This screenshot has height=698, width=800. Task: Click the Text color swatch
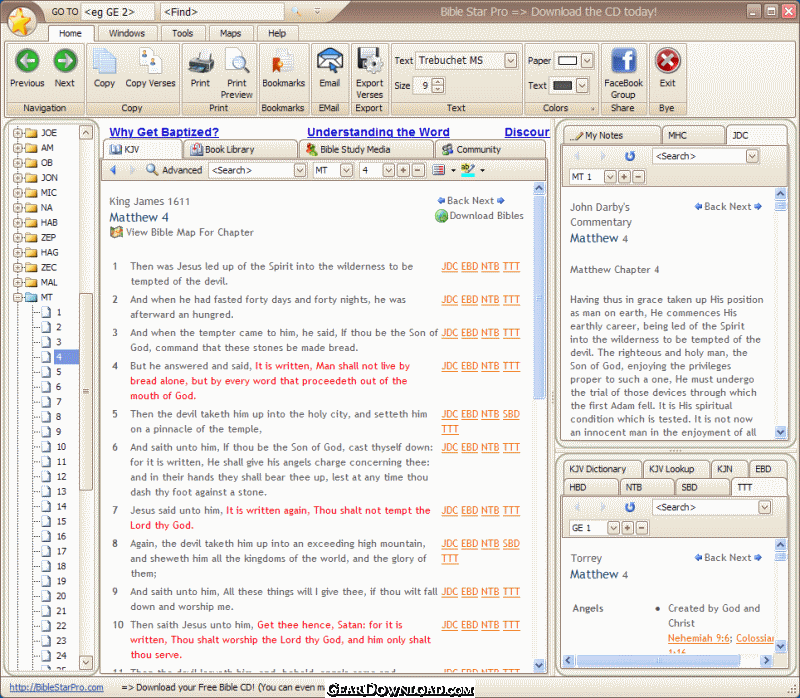(x=562, y=85)
